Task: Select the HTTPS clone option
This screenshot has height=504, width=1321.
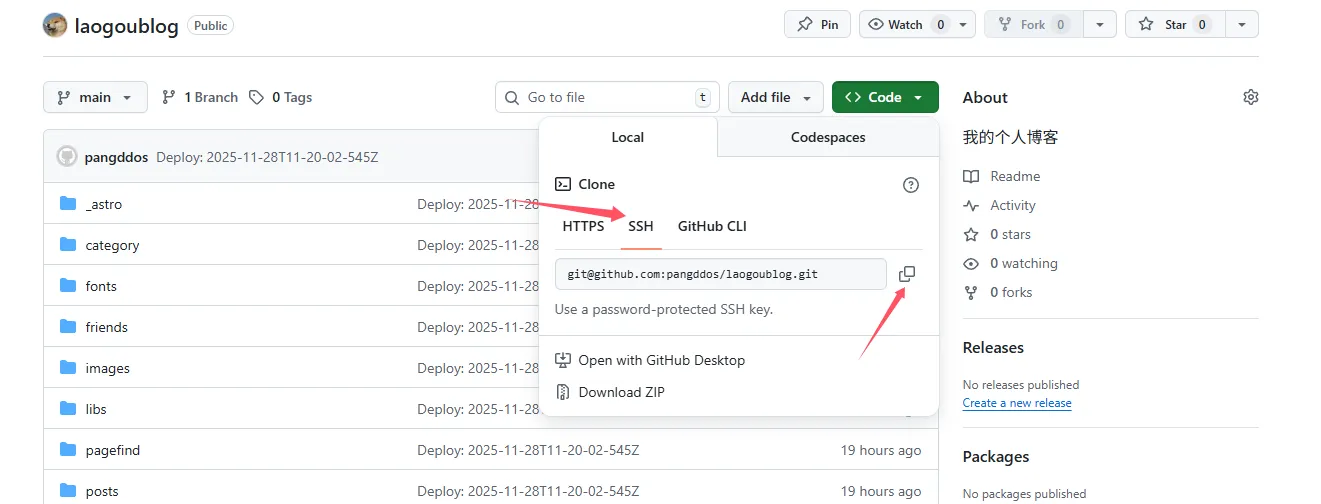Action: click(583, 226)
